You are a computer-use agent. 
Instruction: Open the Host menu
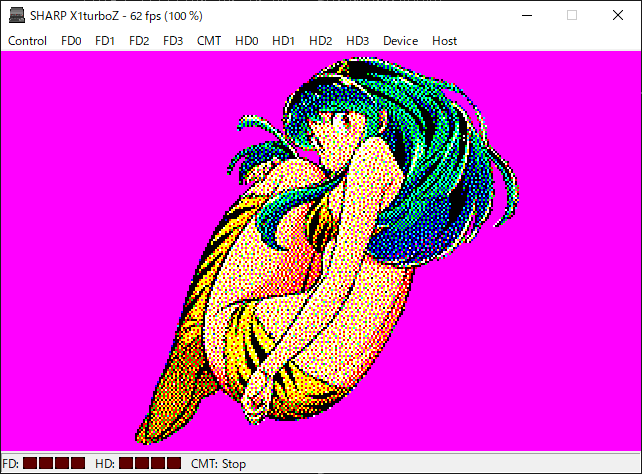444,41
